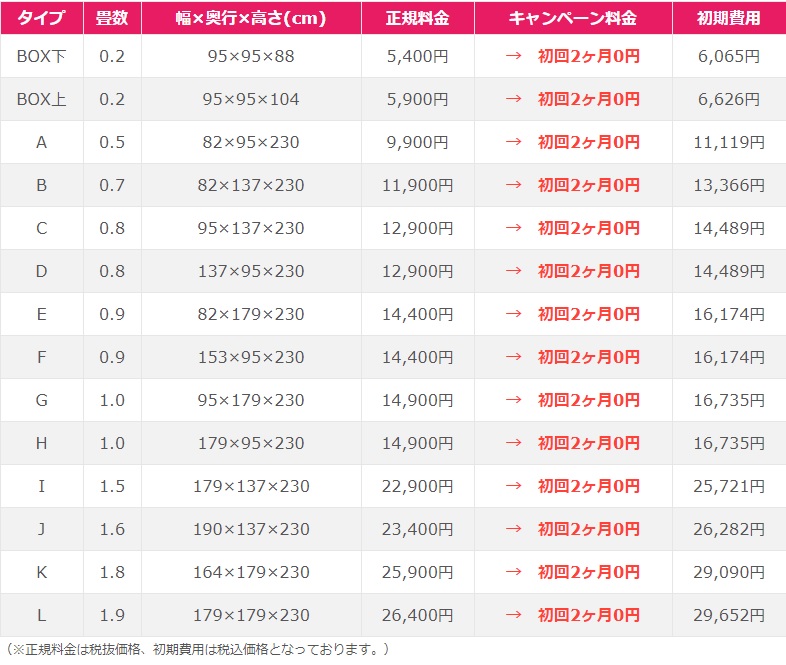Select the 畳数 column header
The image size is (786, 665).
coord(112,18)
